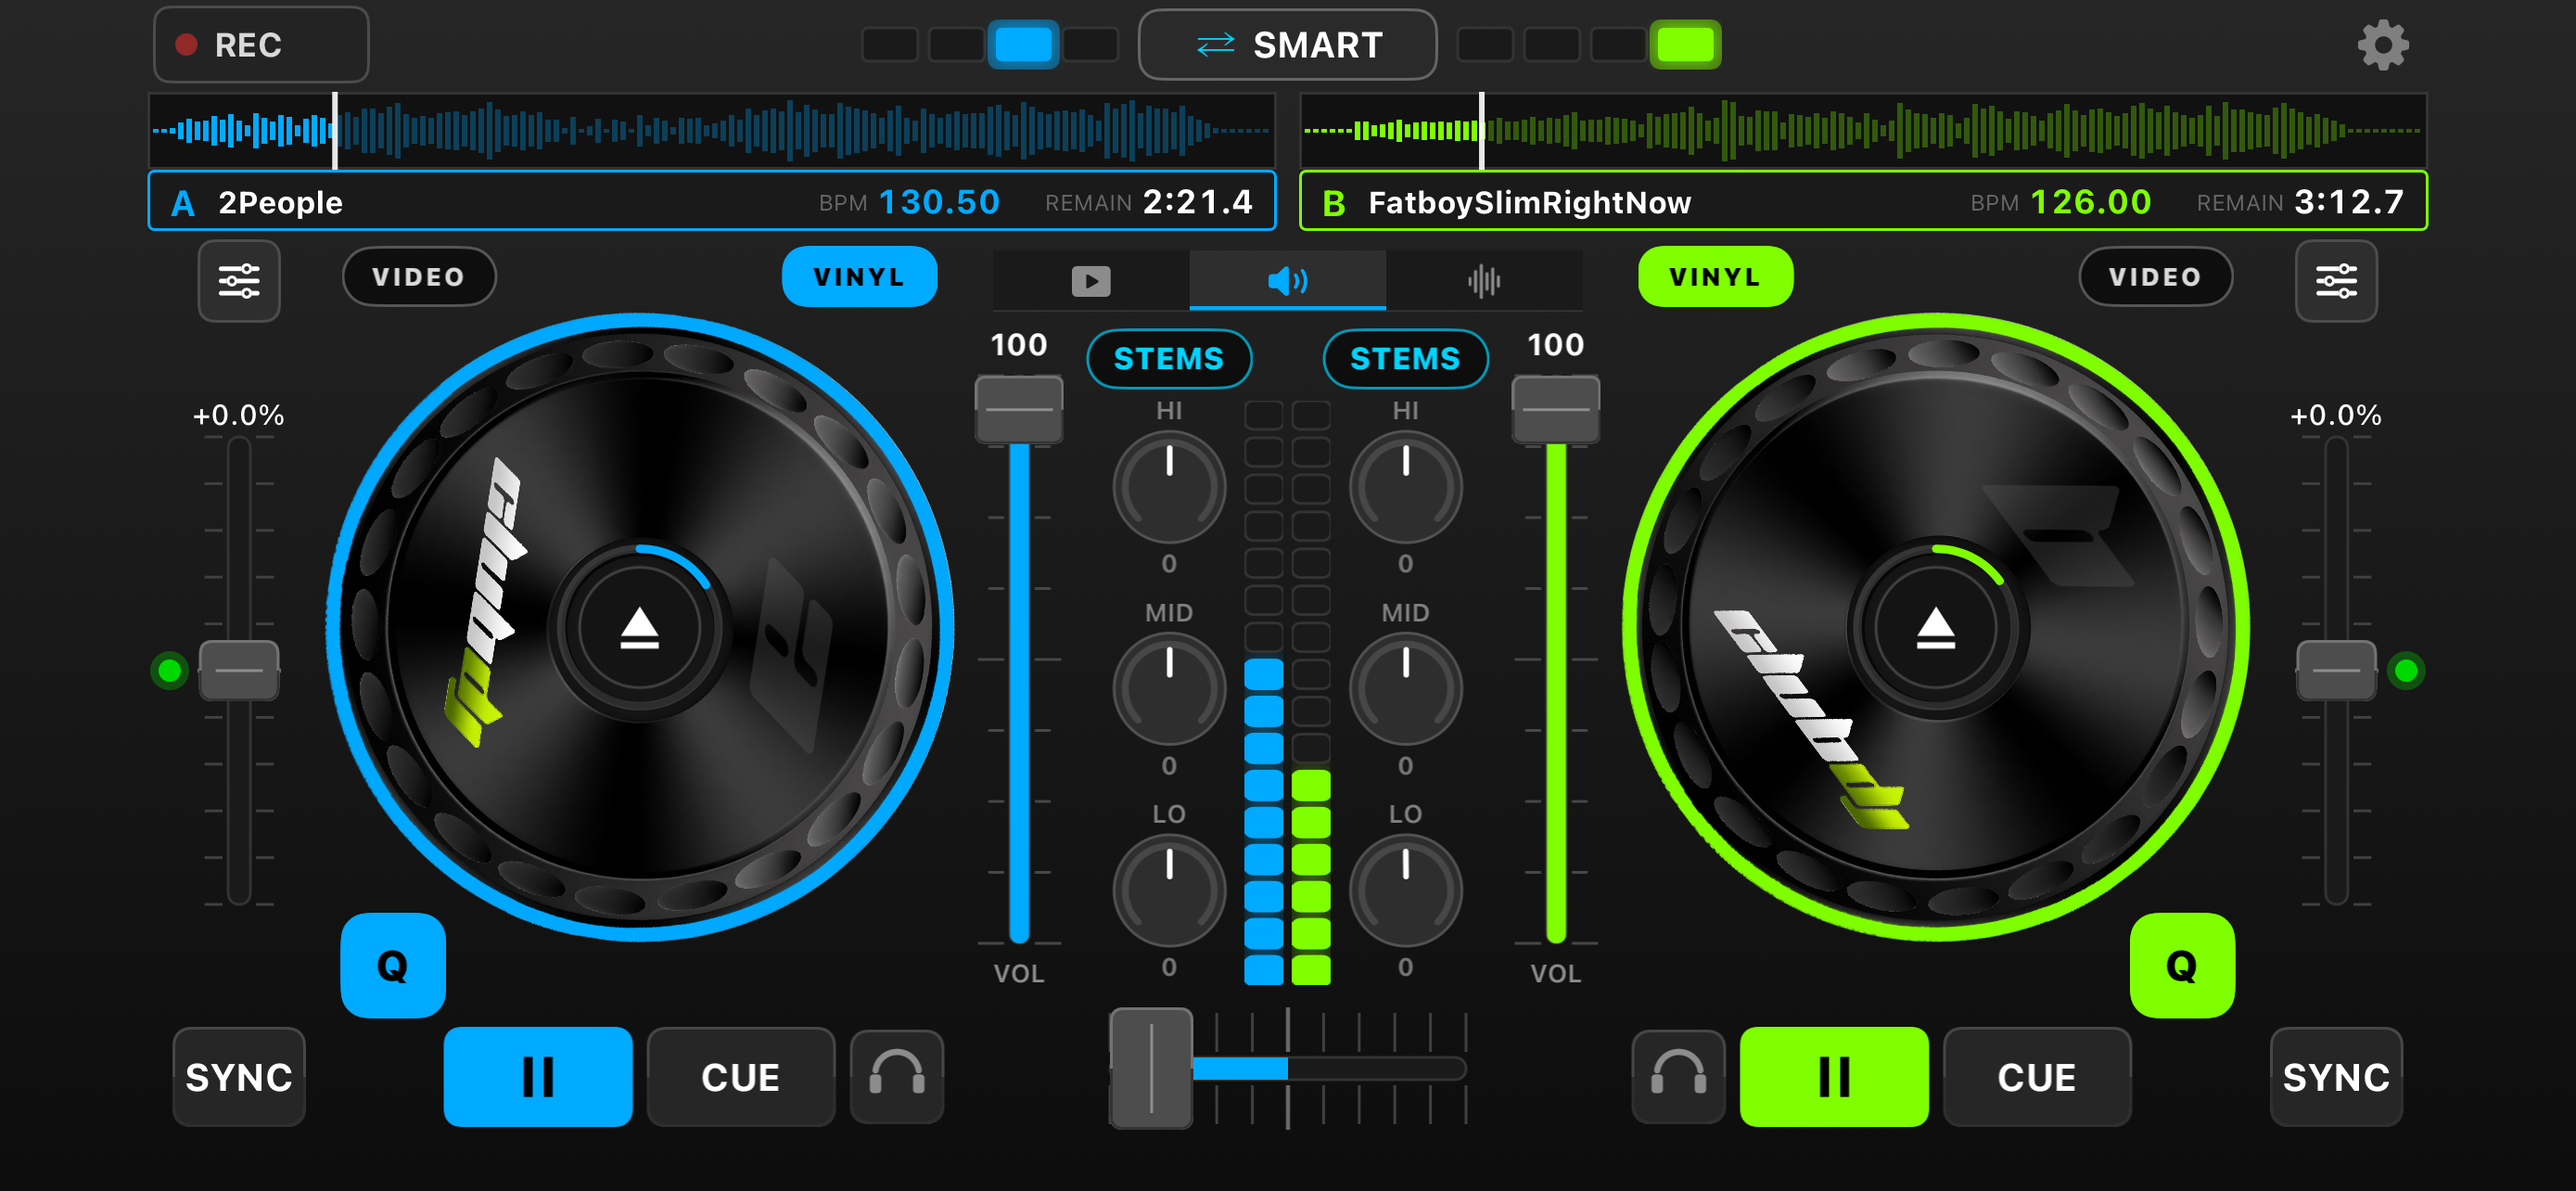This screenshot has height=1191, width=2576.
Task: Click deck B MID EQ knob
Action: click(x=1405, y=689)
